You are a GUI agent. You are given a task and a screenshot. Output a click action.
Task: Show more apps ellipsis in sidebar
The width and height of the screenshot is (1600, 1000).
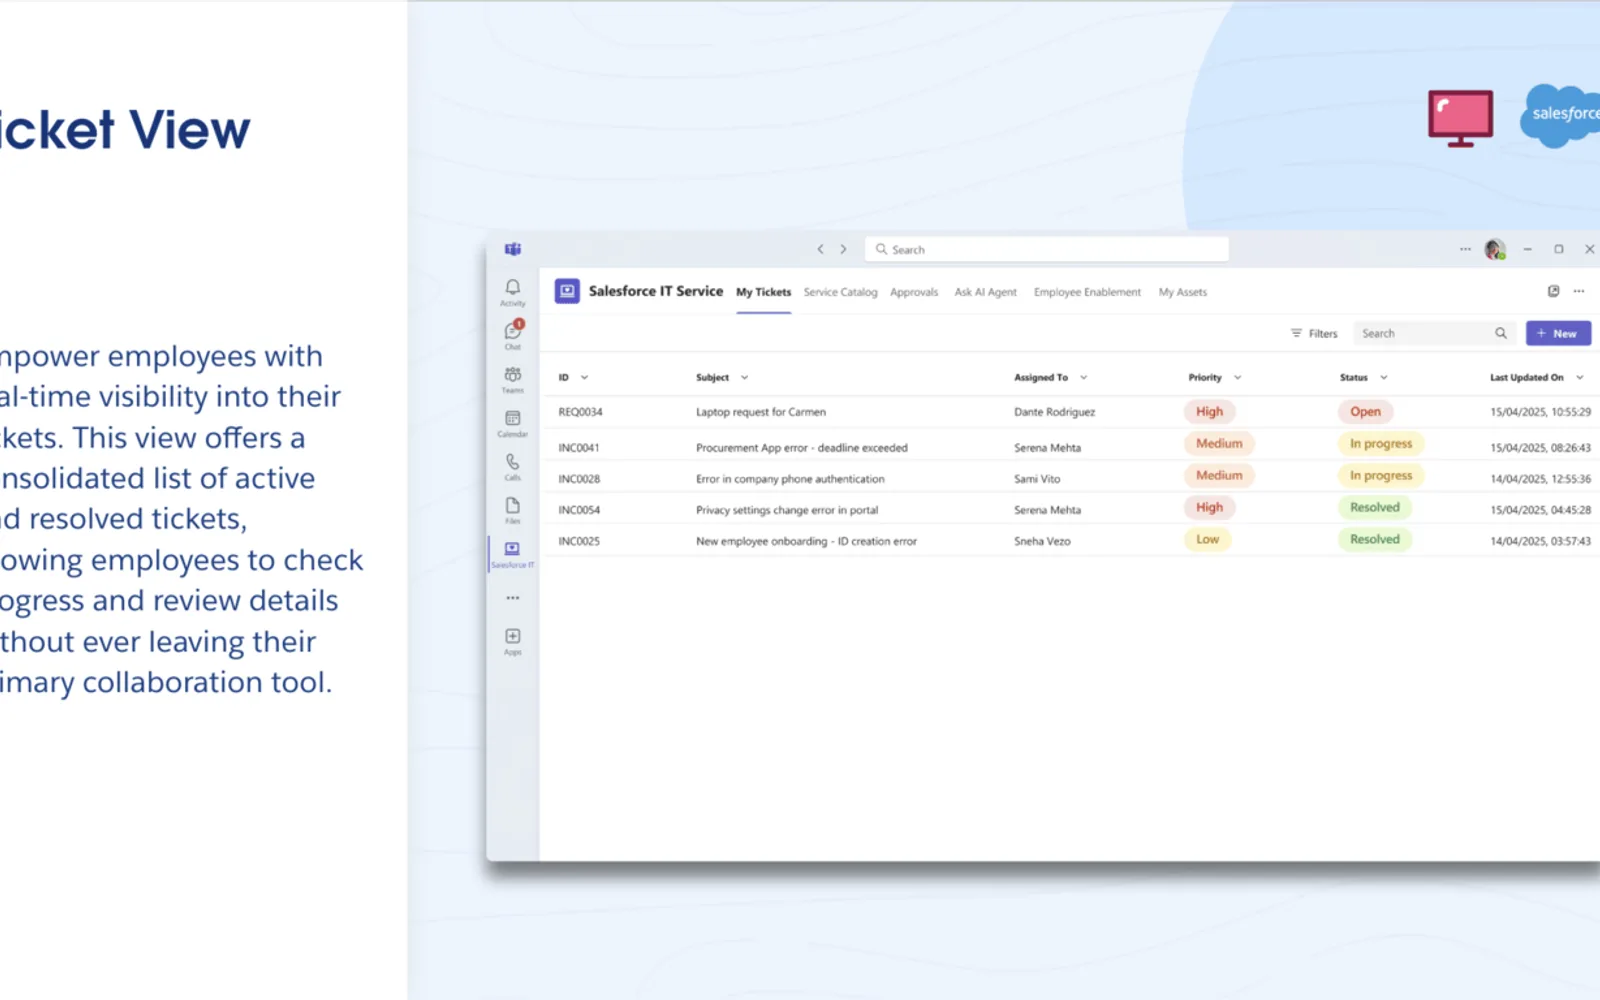coord(513,598)
